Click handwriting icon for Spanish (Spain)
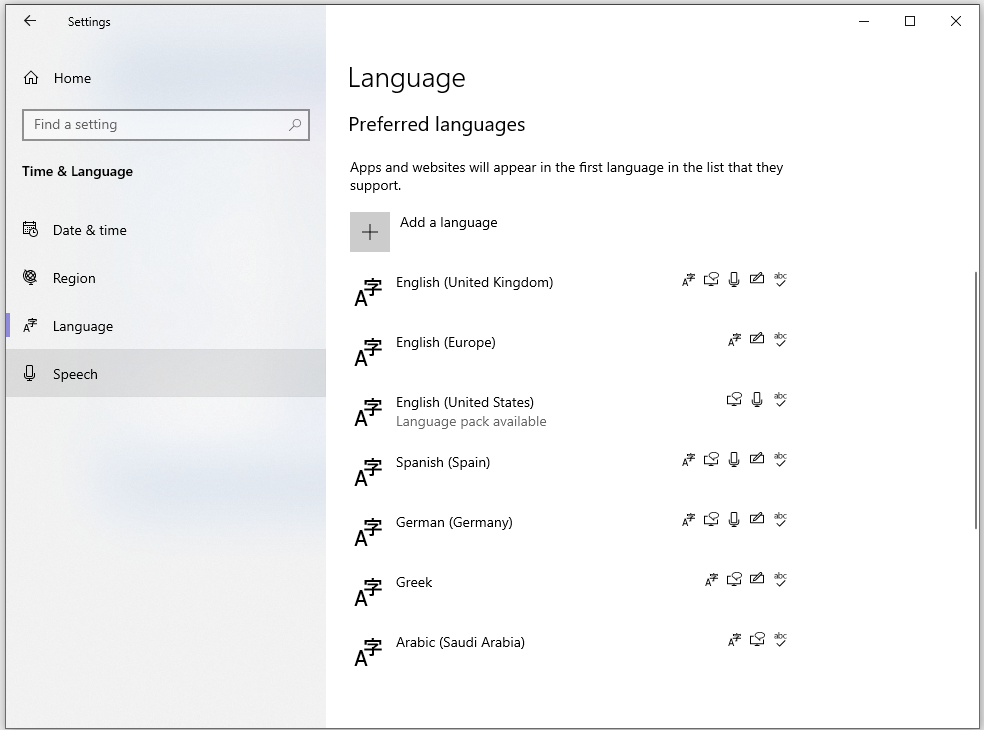984x730 pixels. click(x=757, y=459)
